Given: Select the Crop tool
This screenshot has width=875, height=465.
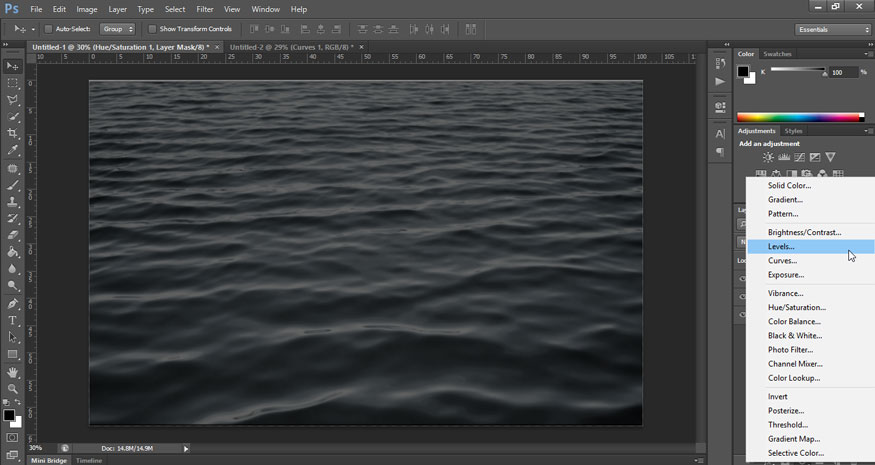Looking at the screenshot, I should (x=13, y=133).
